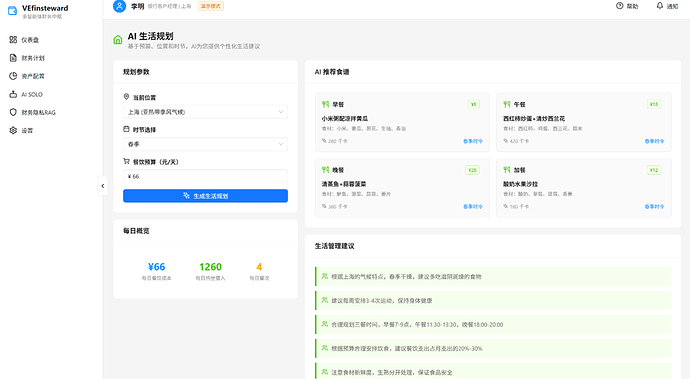Click the ¥18 price tag on 午餐

click(654, 105)
